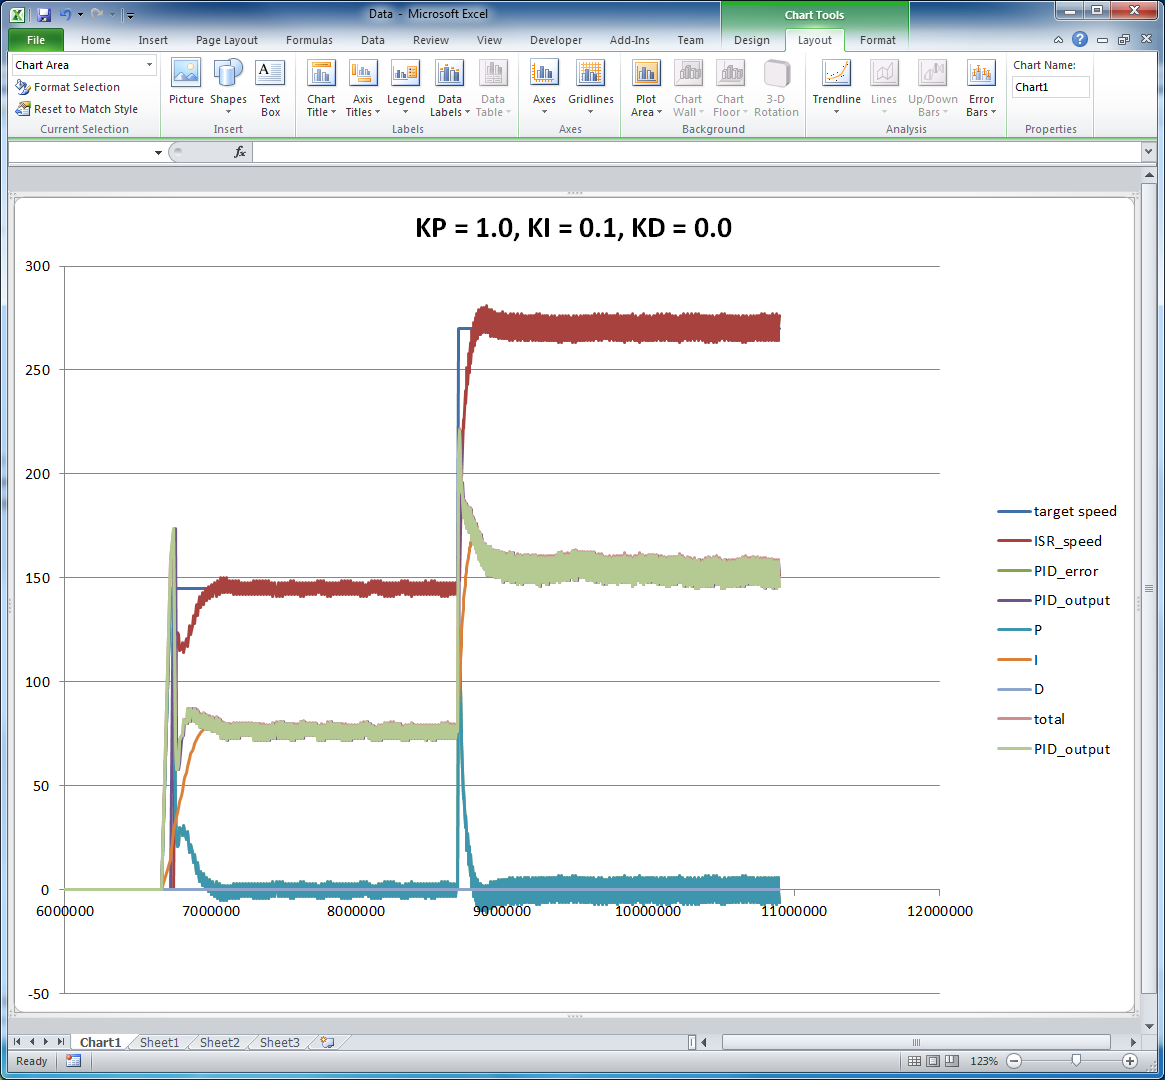Expand the Chart Area element dropdown
The width and height of the screenshot is (1165, 1080).
149,65
